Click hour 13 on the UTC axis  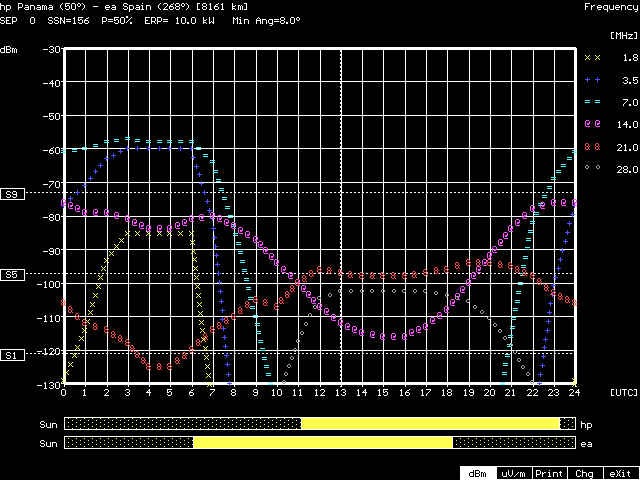click(x=341, y=393)
